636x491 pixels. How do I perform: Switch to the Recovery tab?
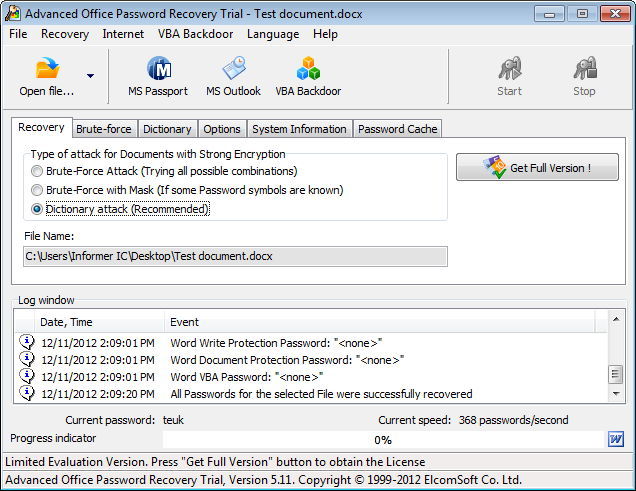42,128
